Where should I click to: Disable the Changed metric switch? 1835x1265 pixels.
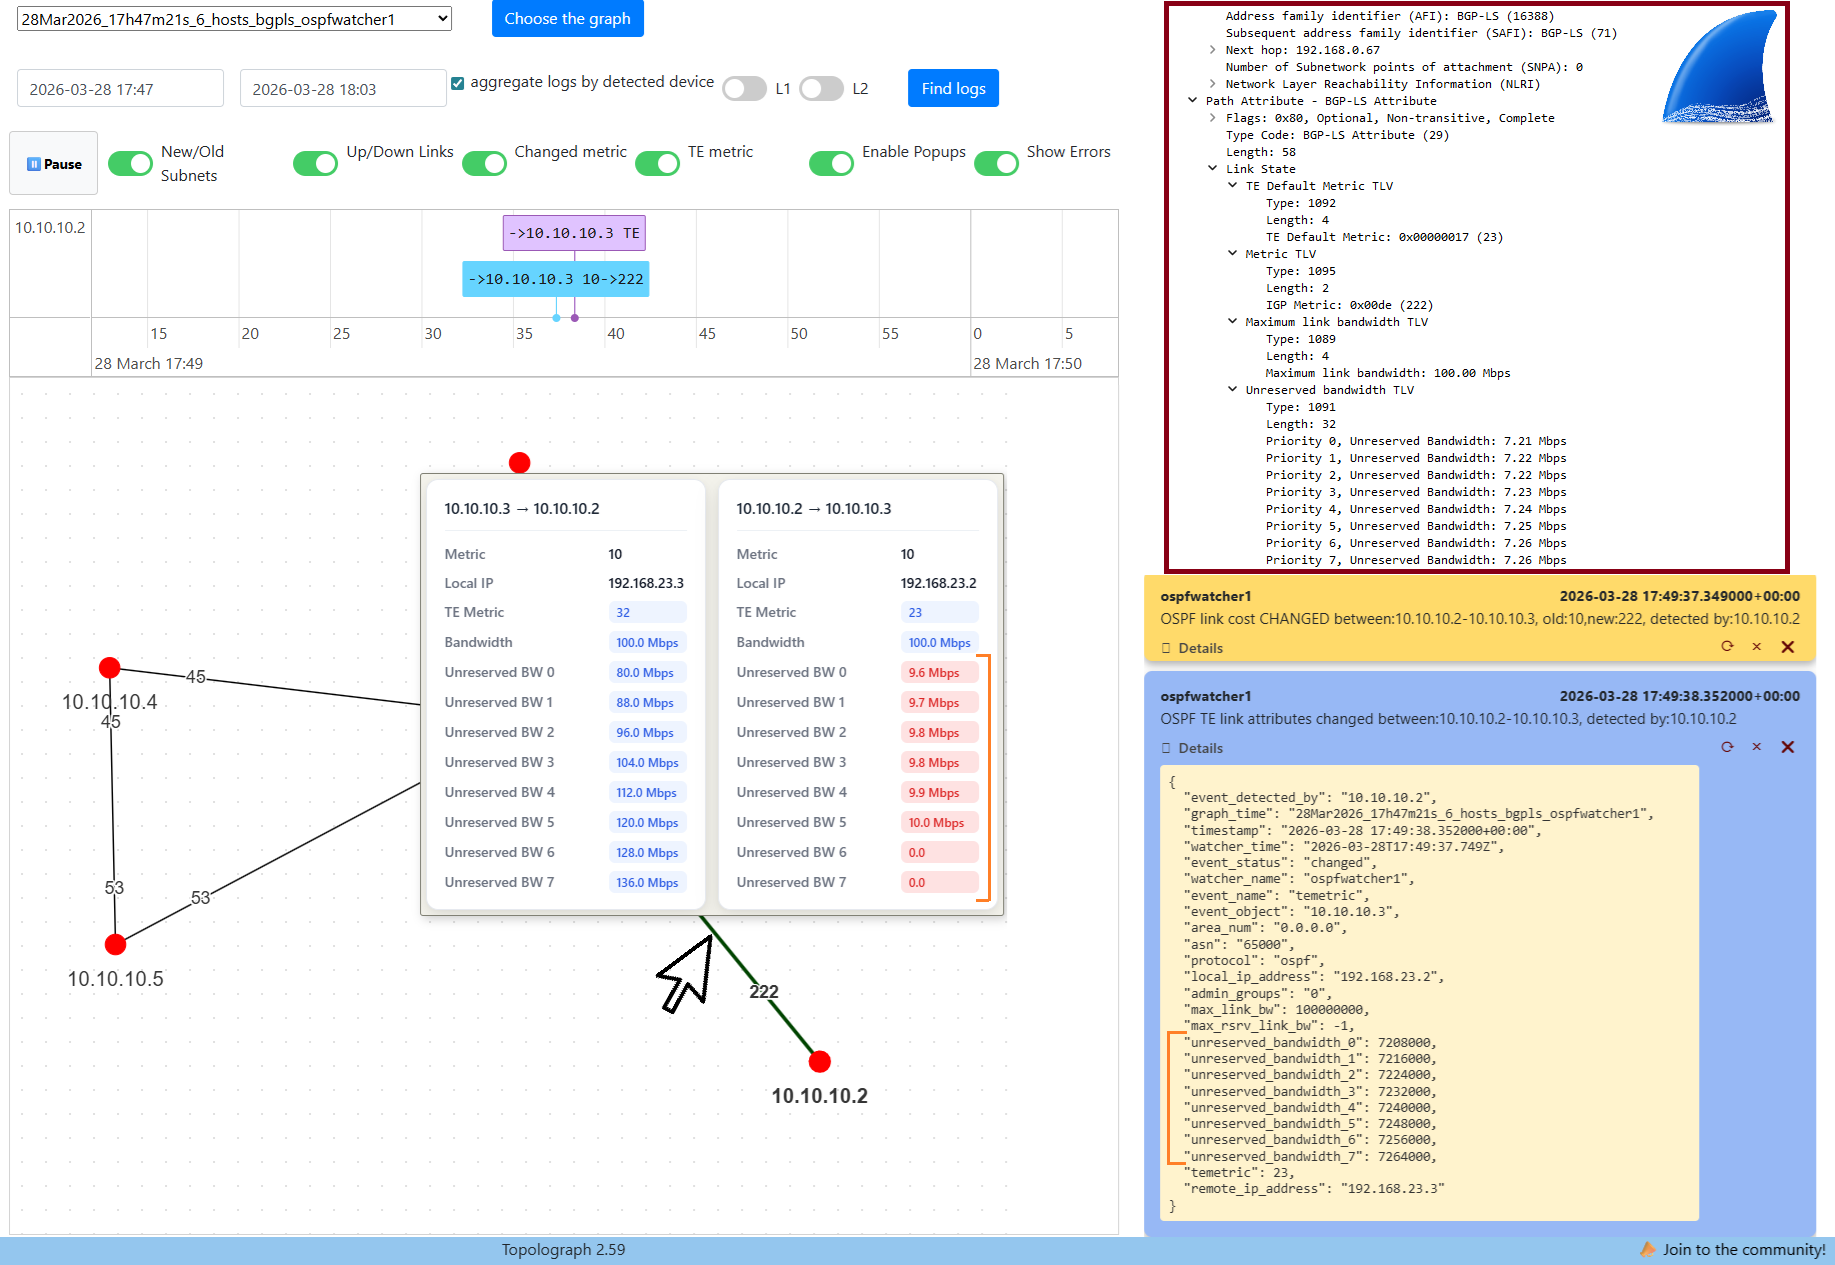coord(484,163)
